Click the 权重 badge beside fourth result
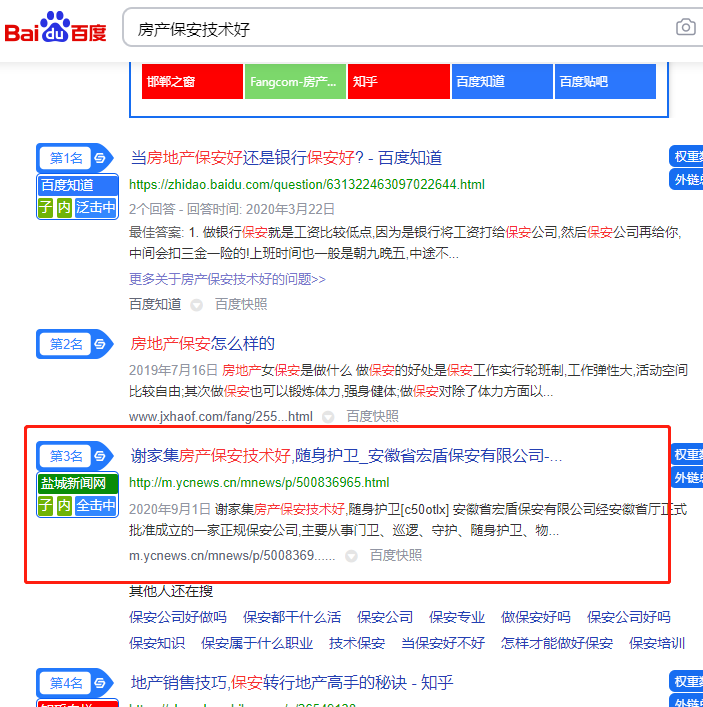Image resolution: width=703 pixels, height=707 pixels. (x=686, y=681)
